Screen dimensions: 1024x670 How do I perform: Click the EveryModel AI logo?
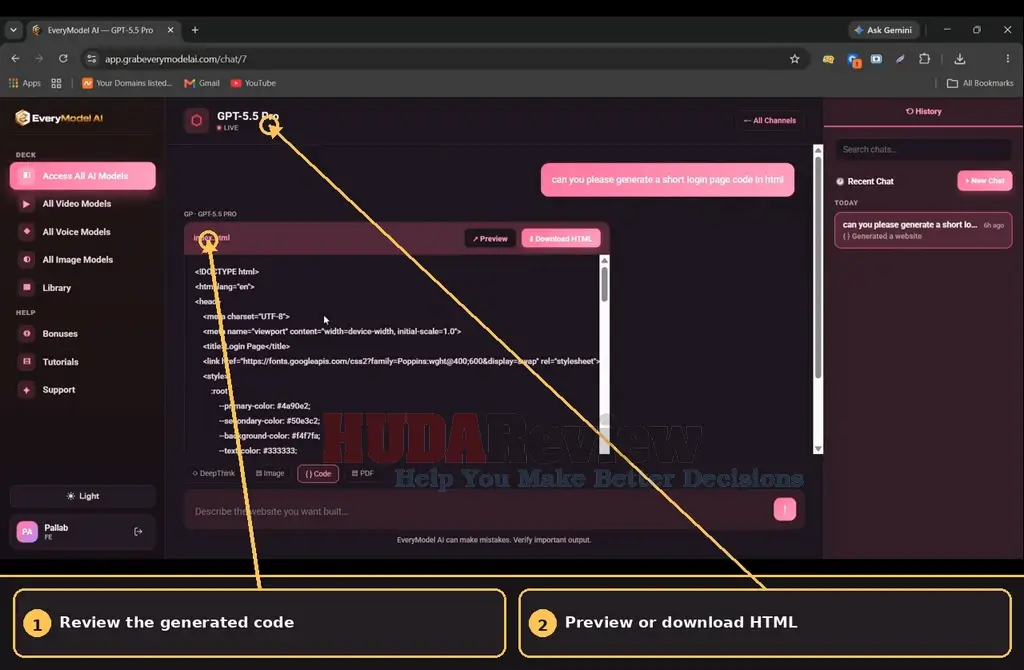point(59,118)
